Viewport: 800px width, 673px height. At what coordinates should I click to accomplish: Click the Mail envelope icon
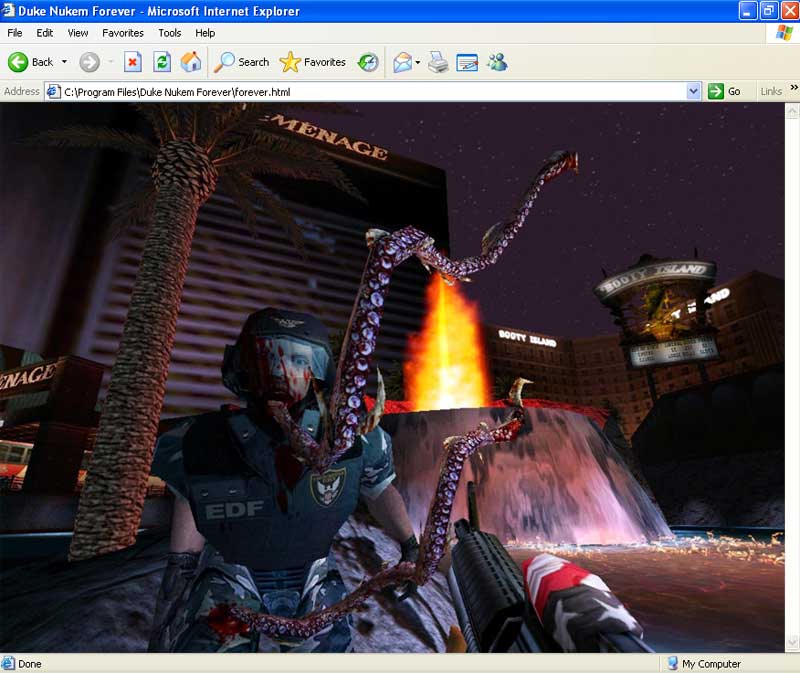coord(402,62)
